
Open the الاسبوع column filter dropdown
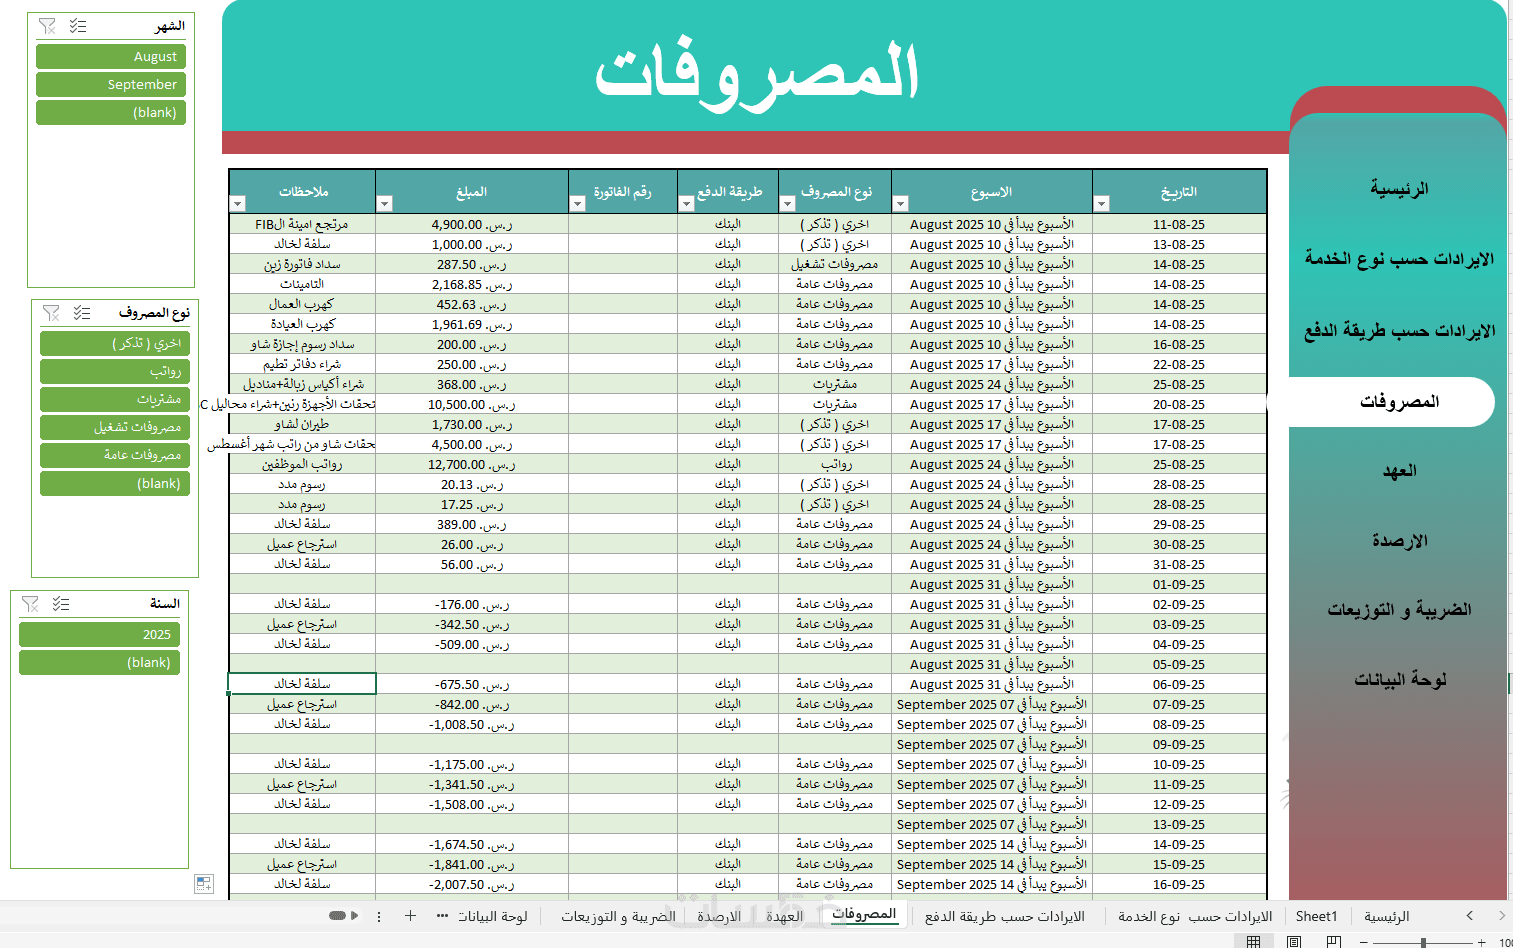900,203
